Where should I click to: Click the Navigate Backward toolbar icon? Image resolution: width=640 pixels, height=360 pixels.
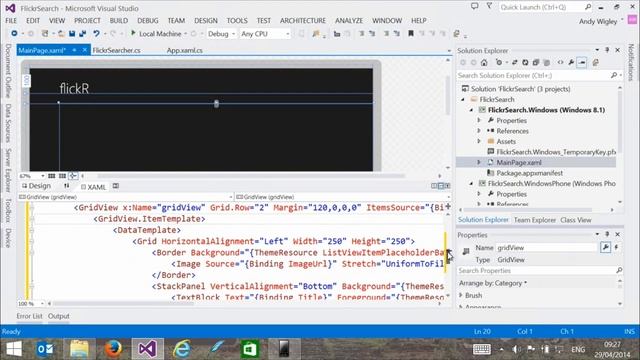pyautogui.click(x=14, y=34)
